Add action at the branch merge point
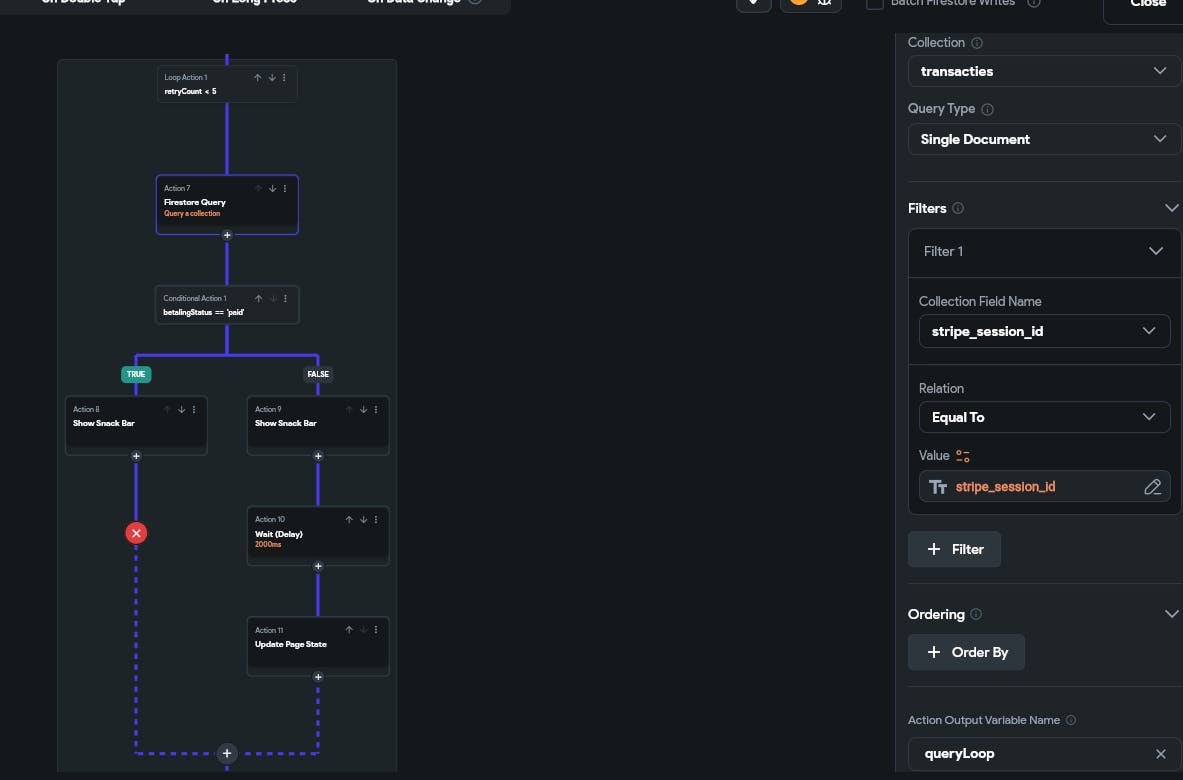 [x=227, y=754]
